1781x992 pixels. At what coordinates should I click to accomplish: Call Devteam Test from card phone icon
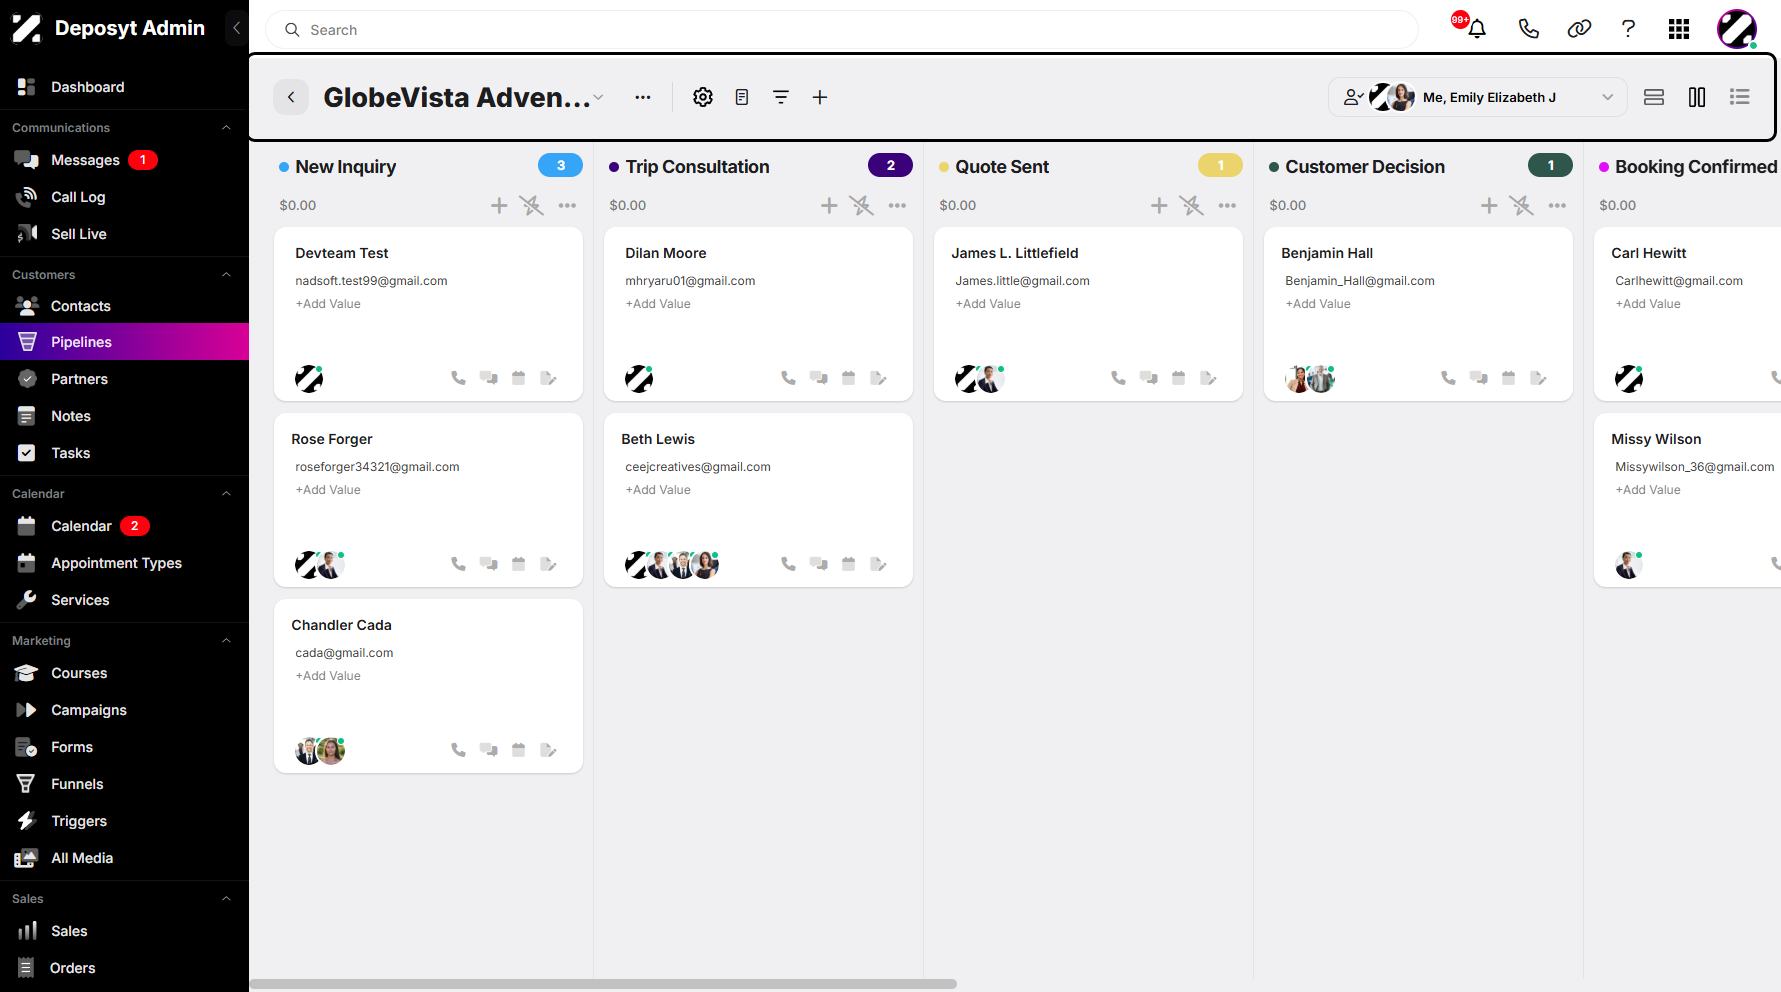pos(458,378)
